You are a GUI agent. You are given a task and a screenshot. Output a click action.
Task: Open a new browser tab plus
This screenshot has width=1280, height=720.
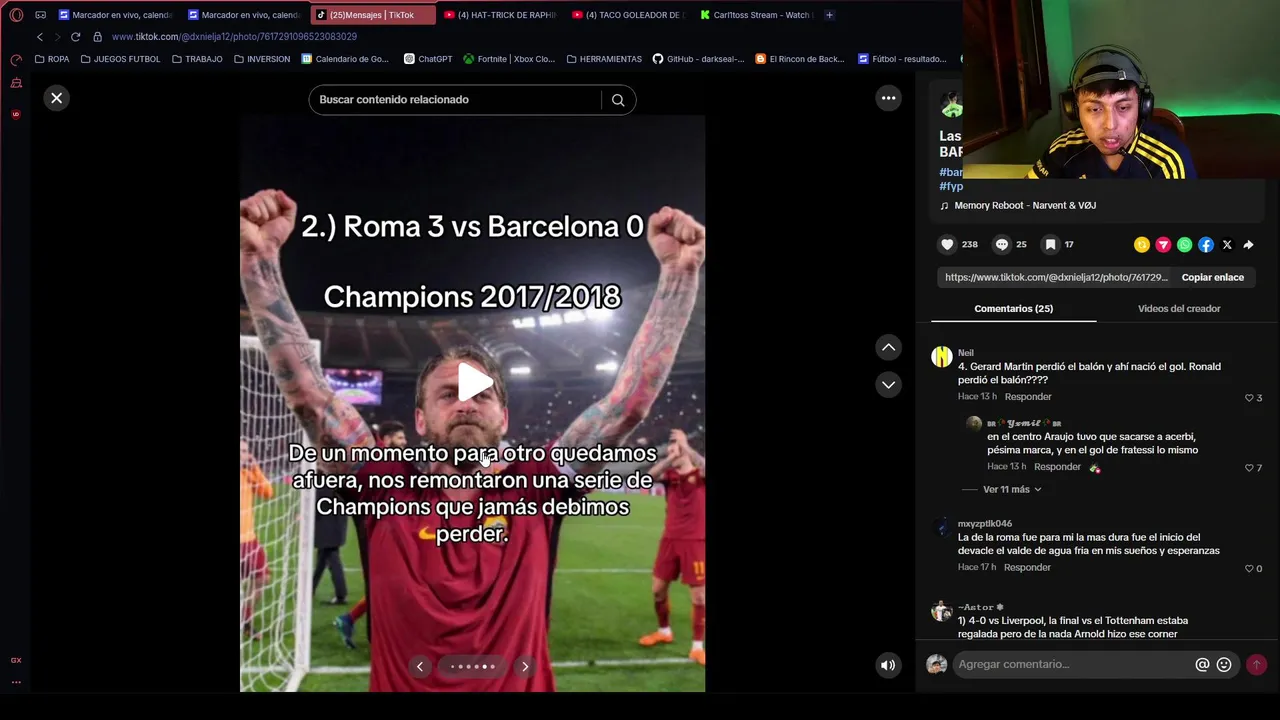click(829, 15)
